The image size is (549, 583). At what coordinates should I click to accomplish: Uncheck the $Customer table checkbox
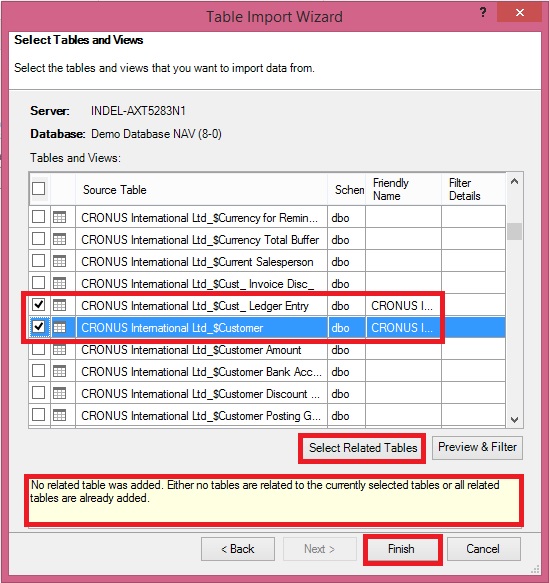[x=39, y=327]
